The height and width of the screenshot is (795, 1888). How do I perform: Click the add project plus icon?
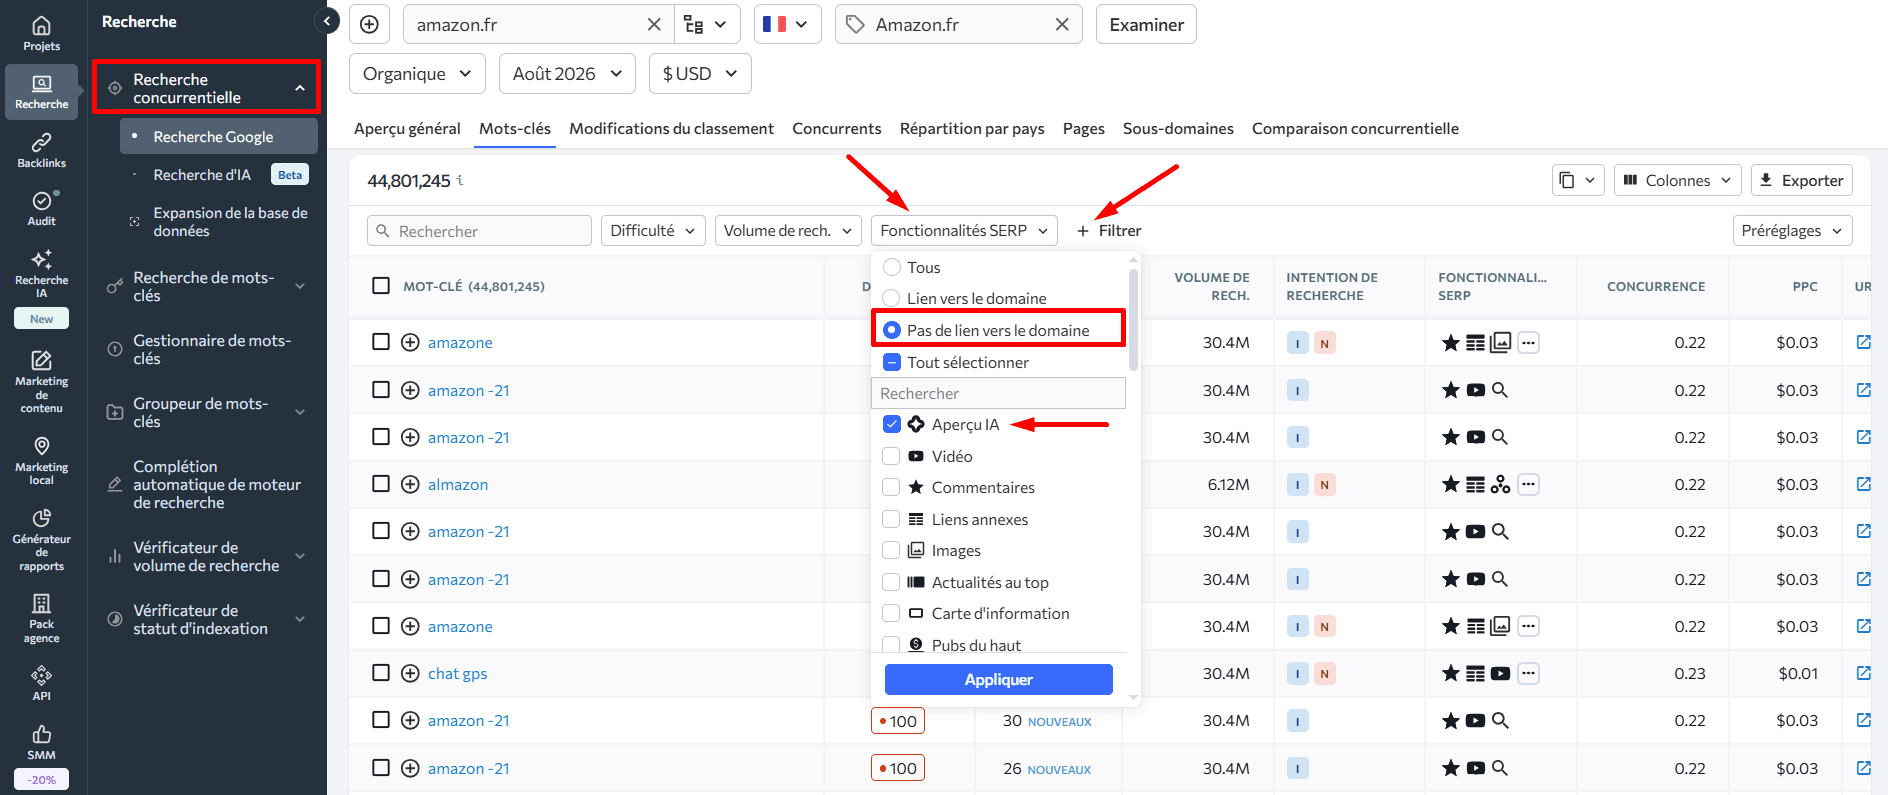coord(369,25)
